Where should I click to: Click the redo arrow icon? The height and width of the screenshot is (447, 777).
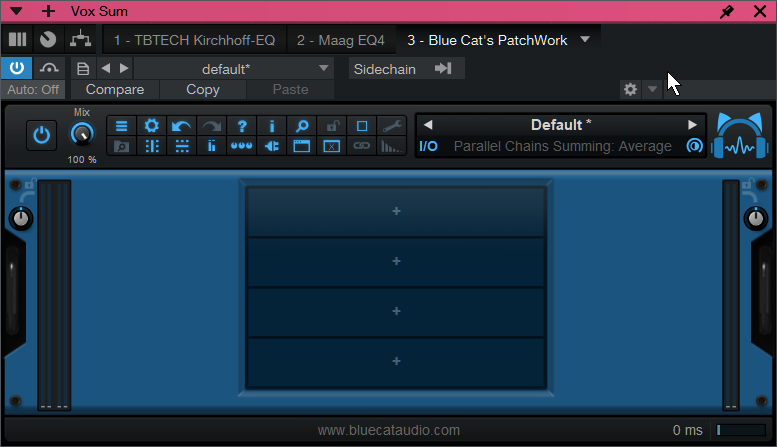(212, 126)
